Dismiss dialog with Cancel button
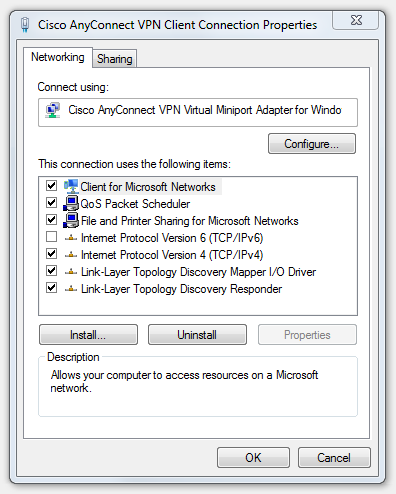The width and height of the screenshot is (396, 494). tap(334, 458)
